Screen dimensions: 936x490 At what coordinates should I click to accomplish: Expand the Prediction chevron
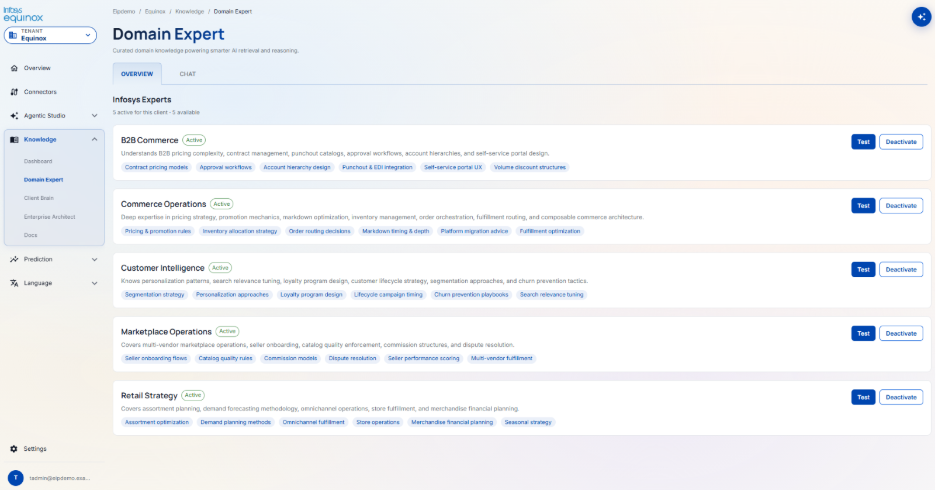click(94, 260)
